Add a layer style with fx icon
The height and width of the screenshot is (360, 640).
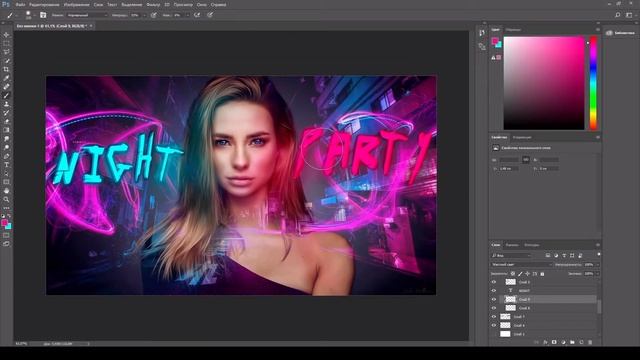545,342
